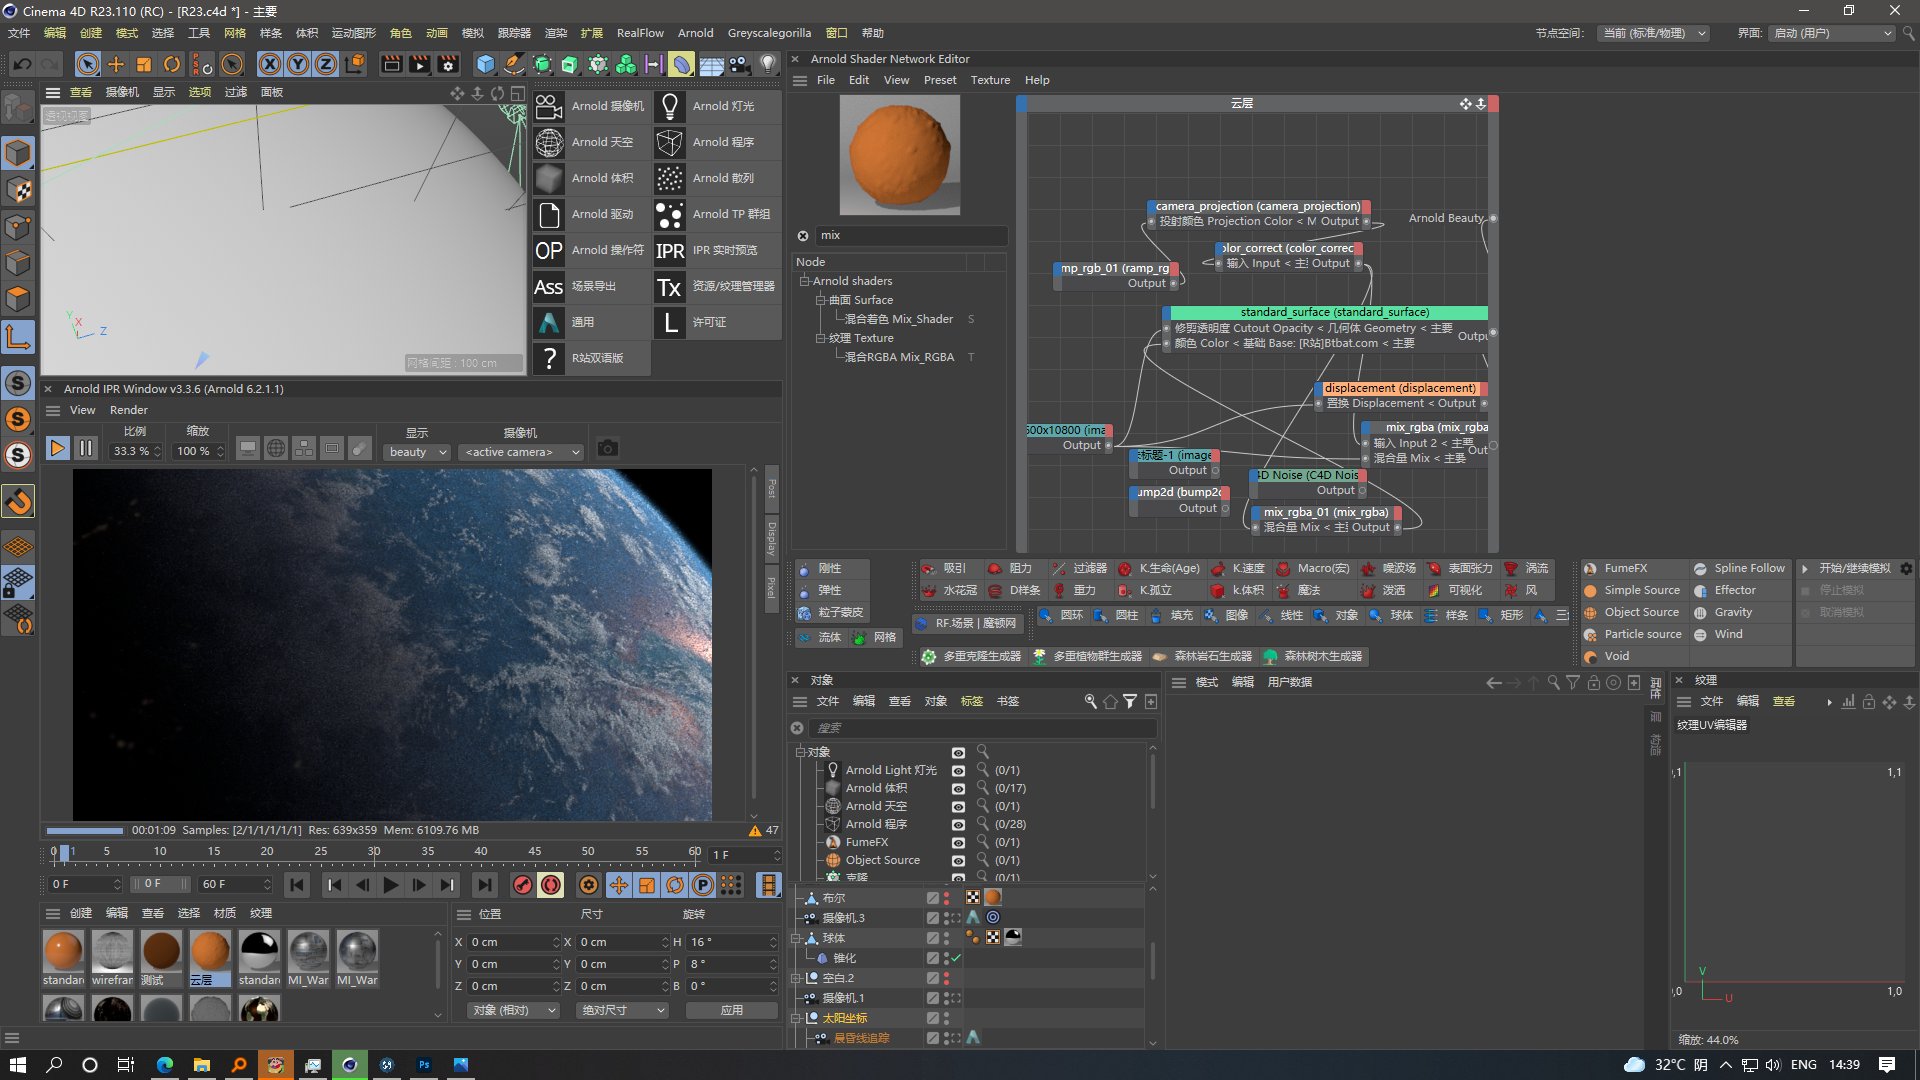The width and height of the screenshot is (1920, 1080).
Task: Open the Preset menu in the shader editor
Action: click(x=939, y=80)
